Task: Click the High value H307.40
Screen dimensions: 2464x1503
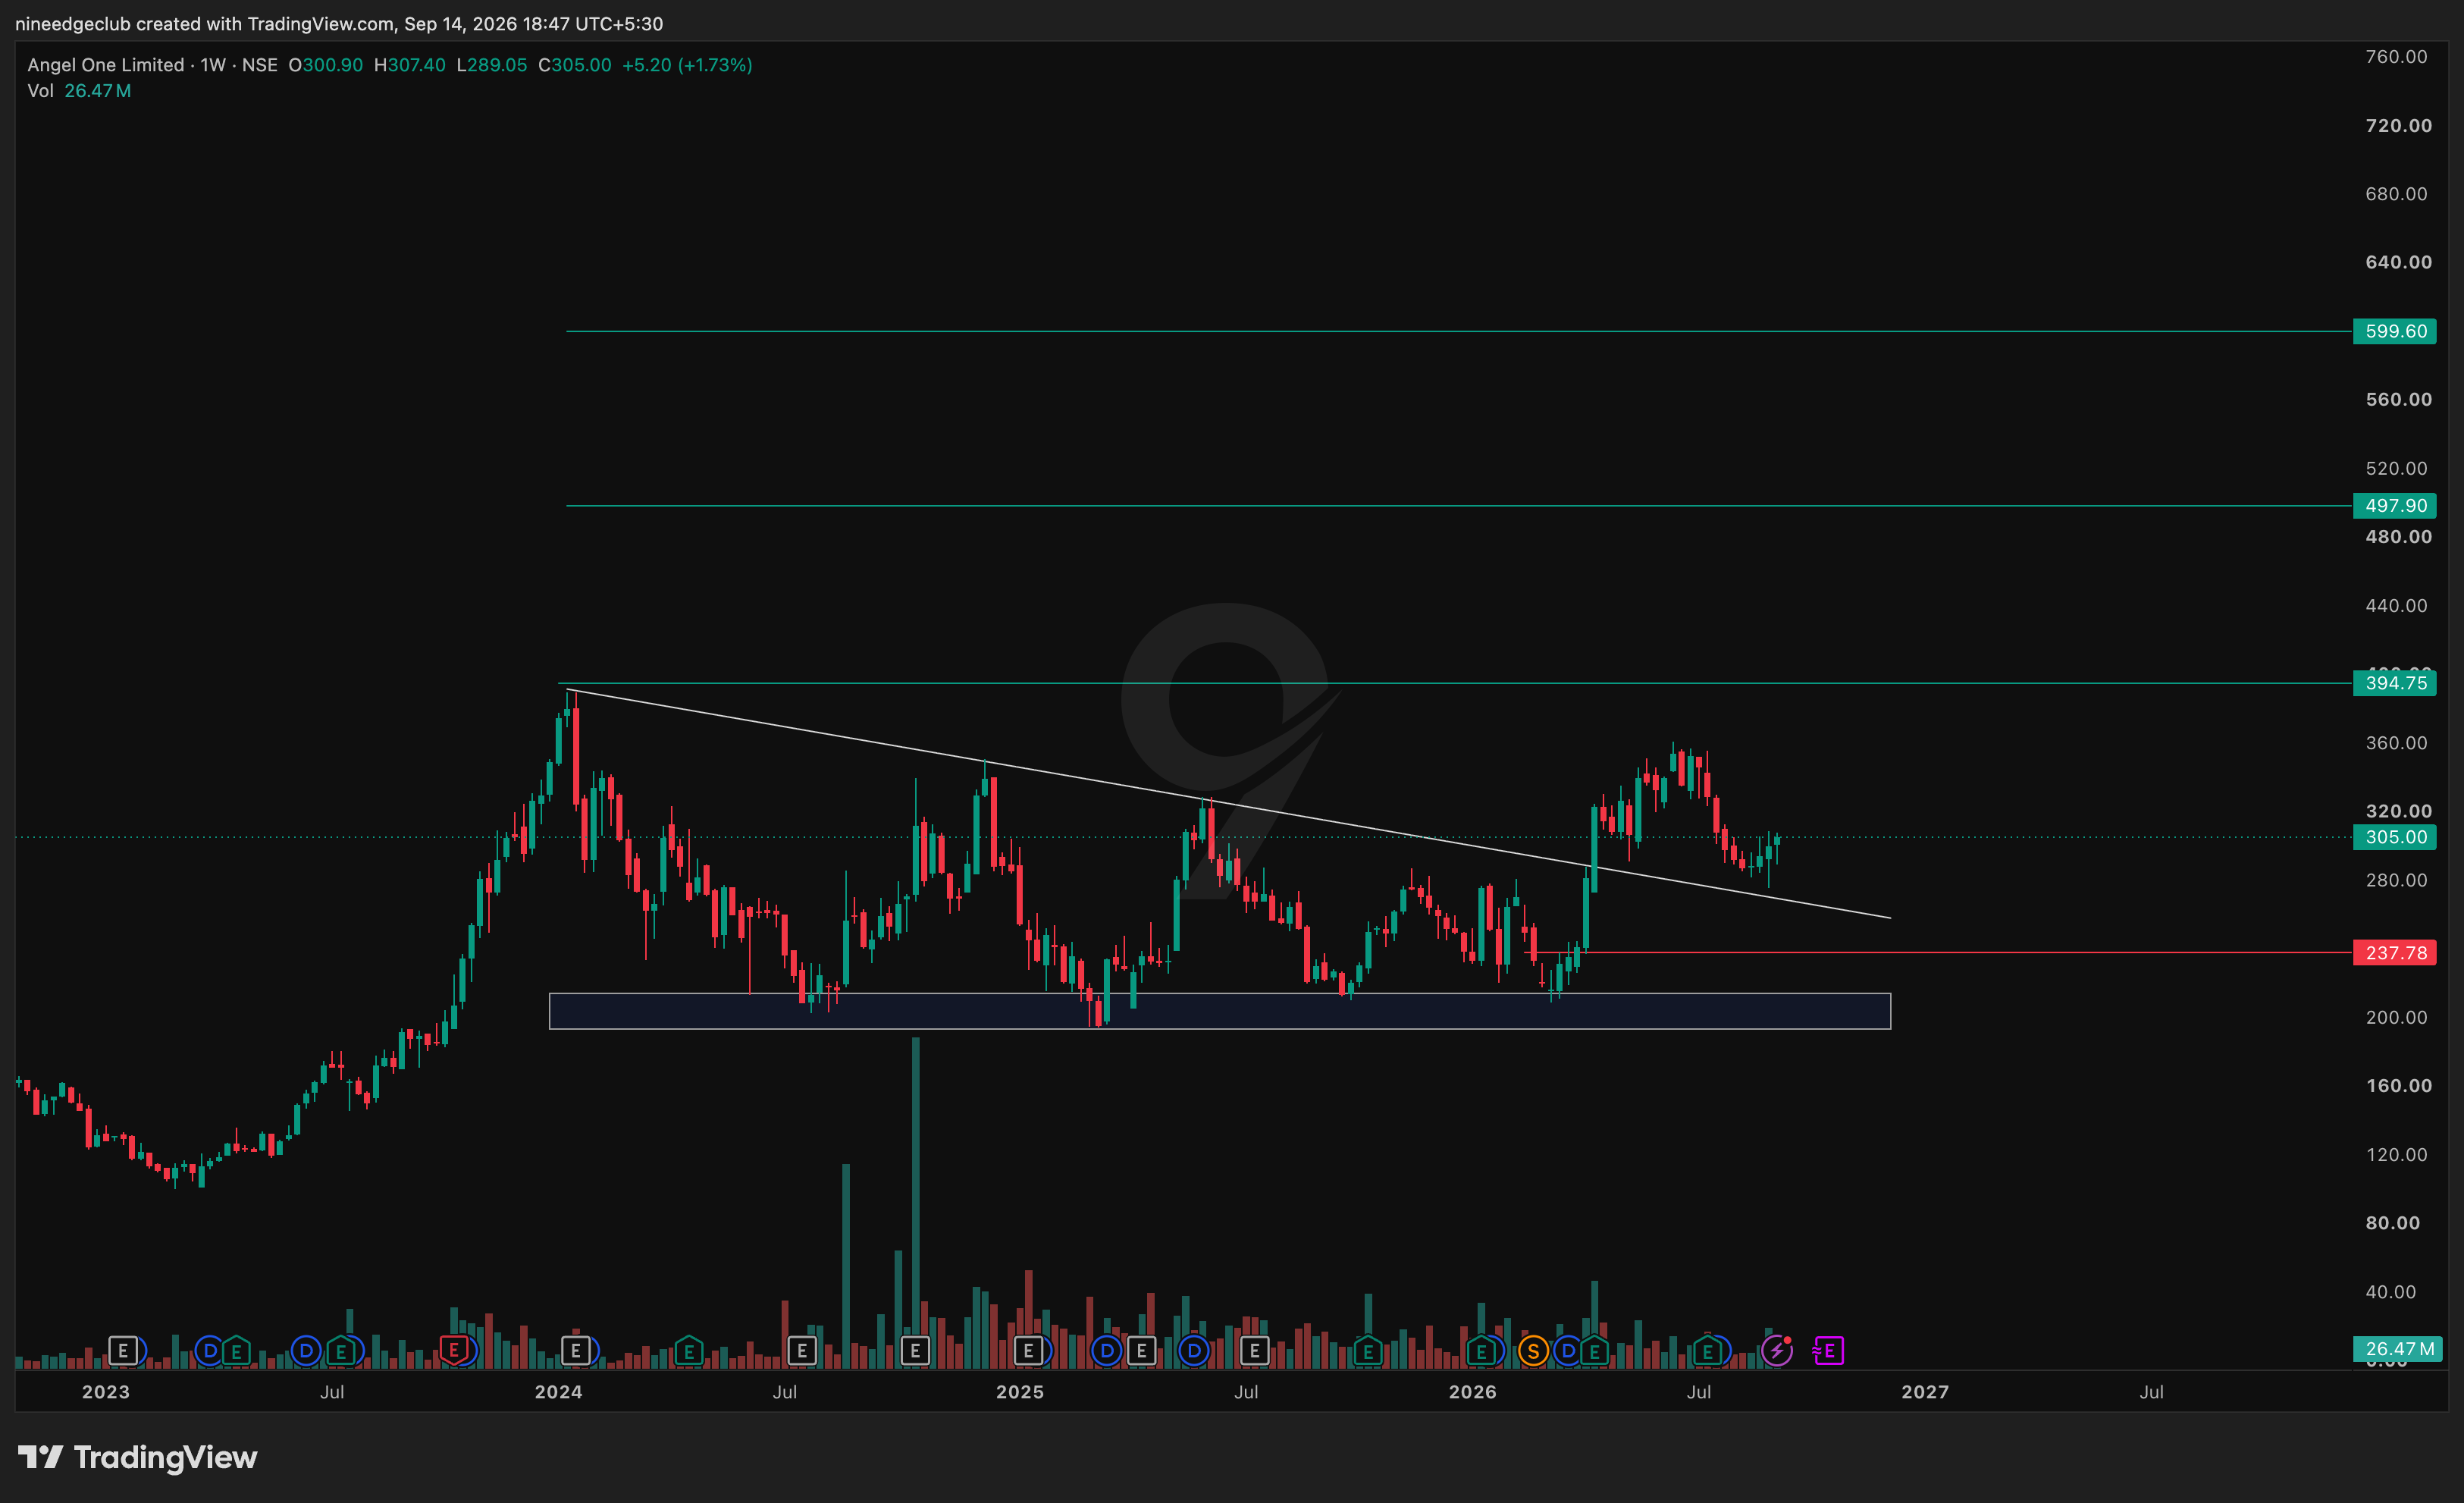Action: tap(410, 65)
